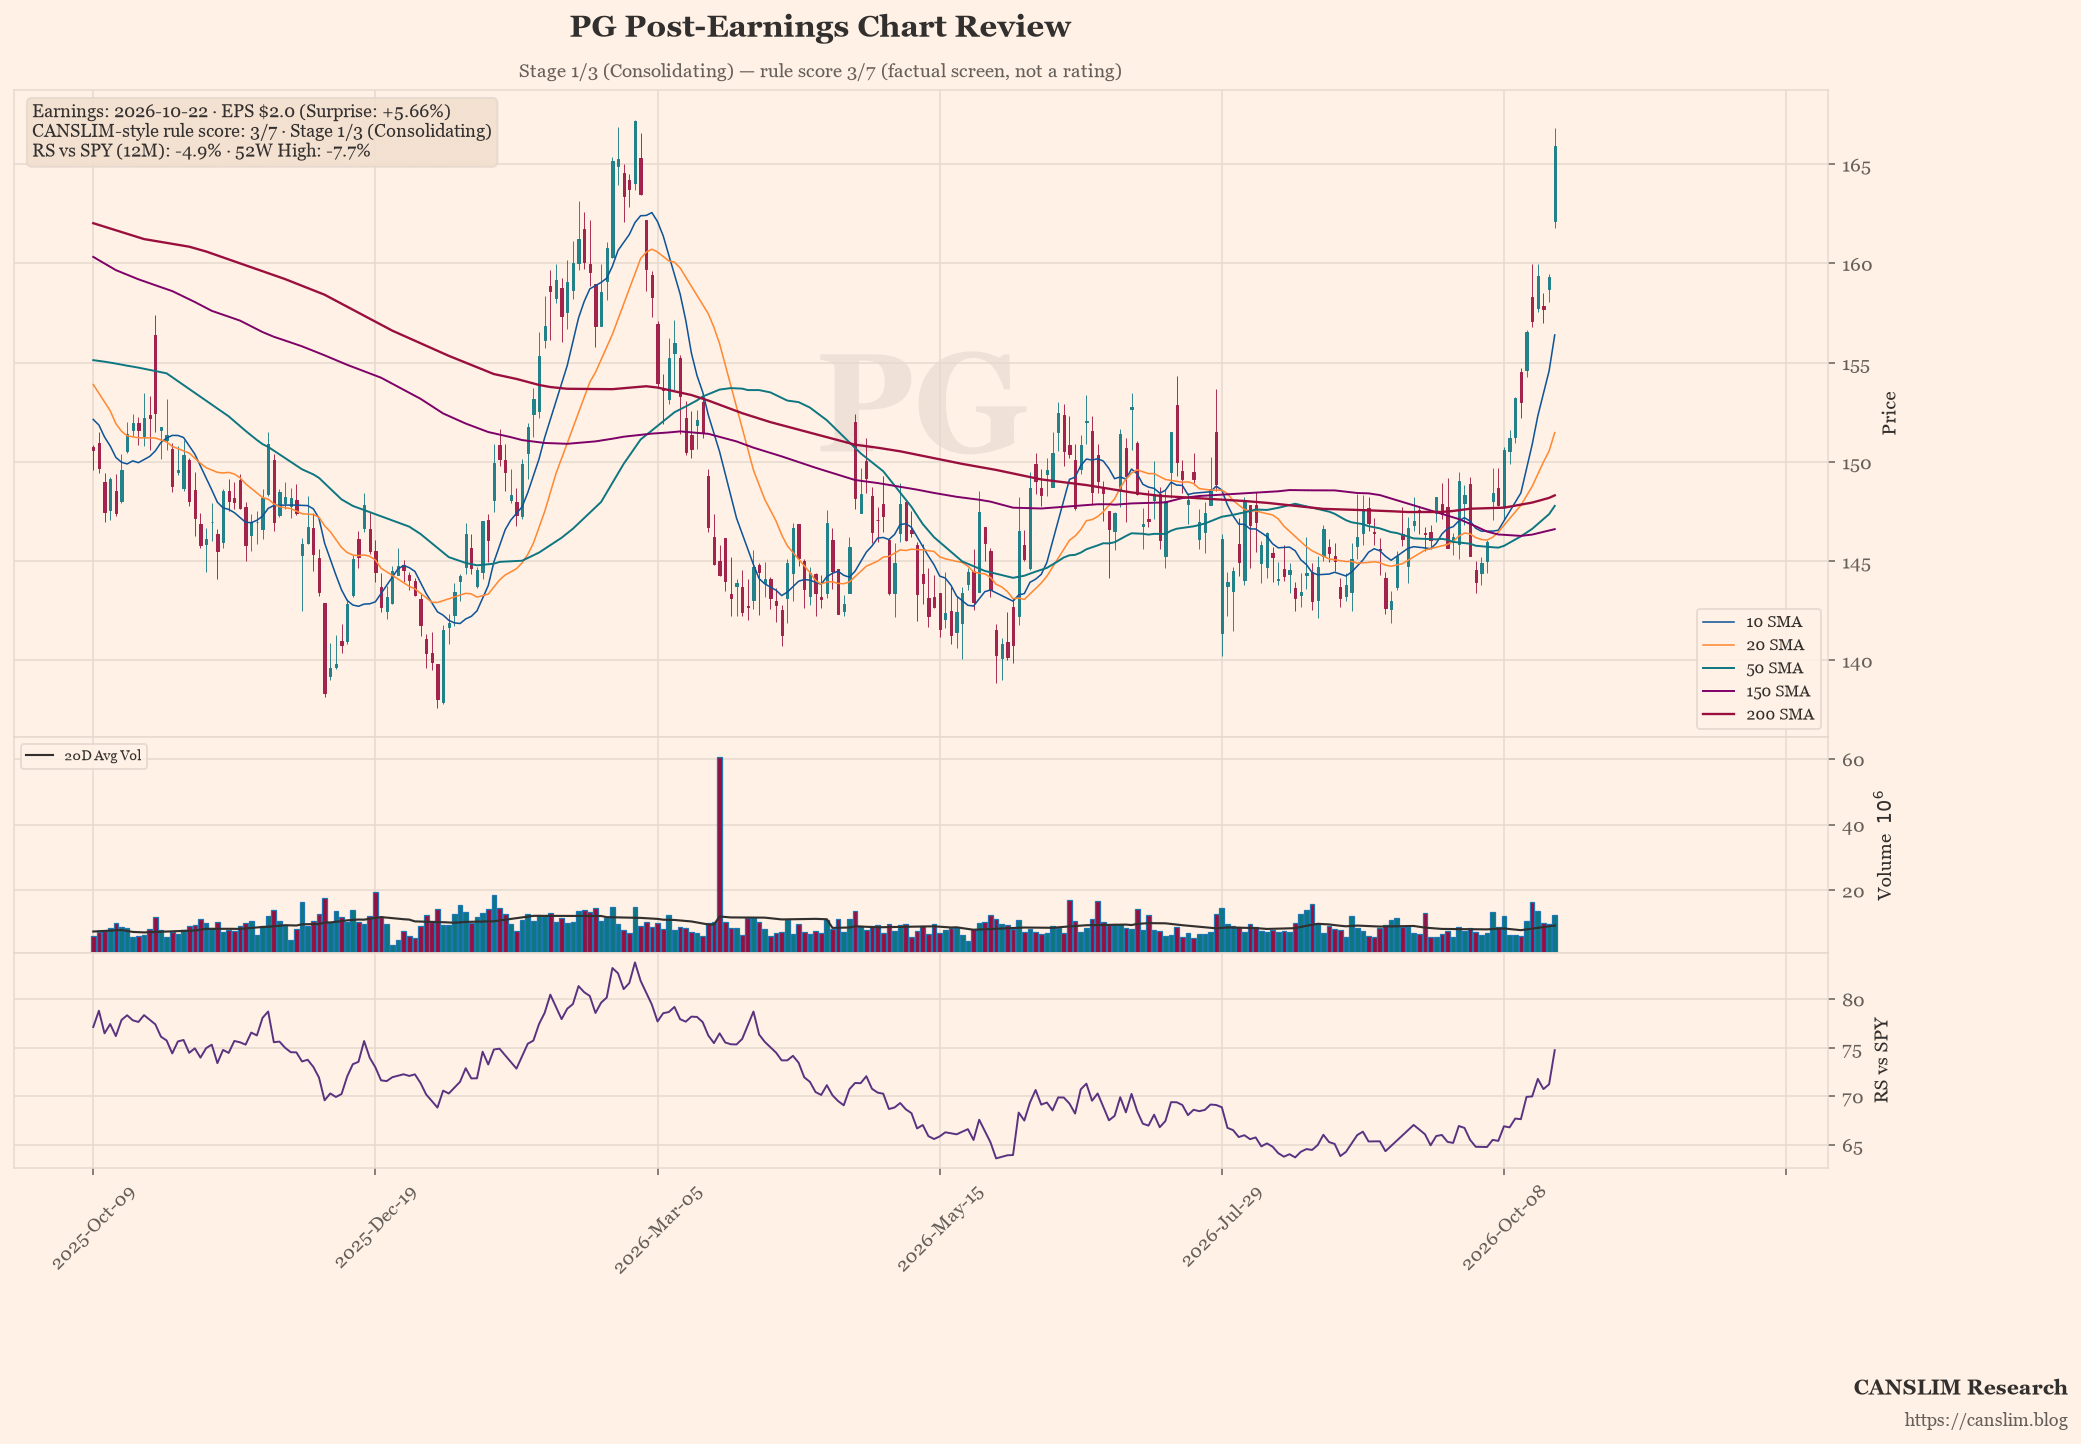Click the 'CANSLIM Research' branding text

pyautogui.click(x=1960, y=1387)
